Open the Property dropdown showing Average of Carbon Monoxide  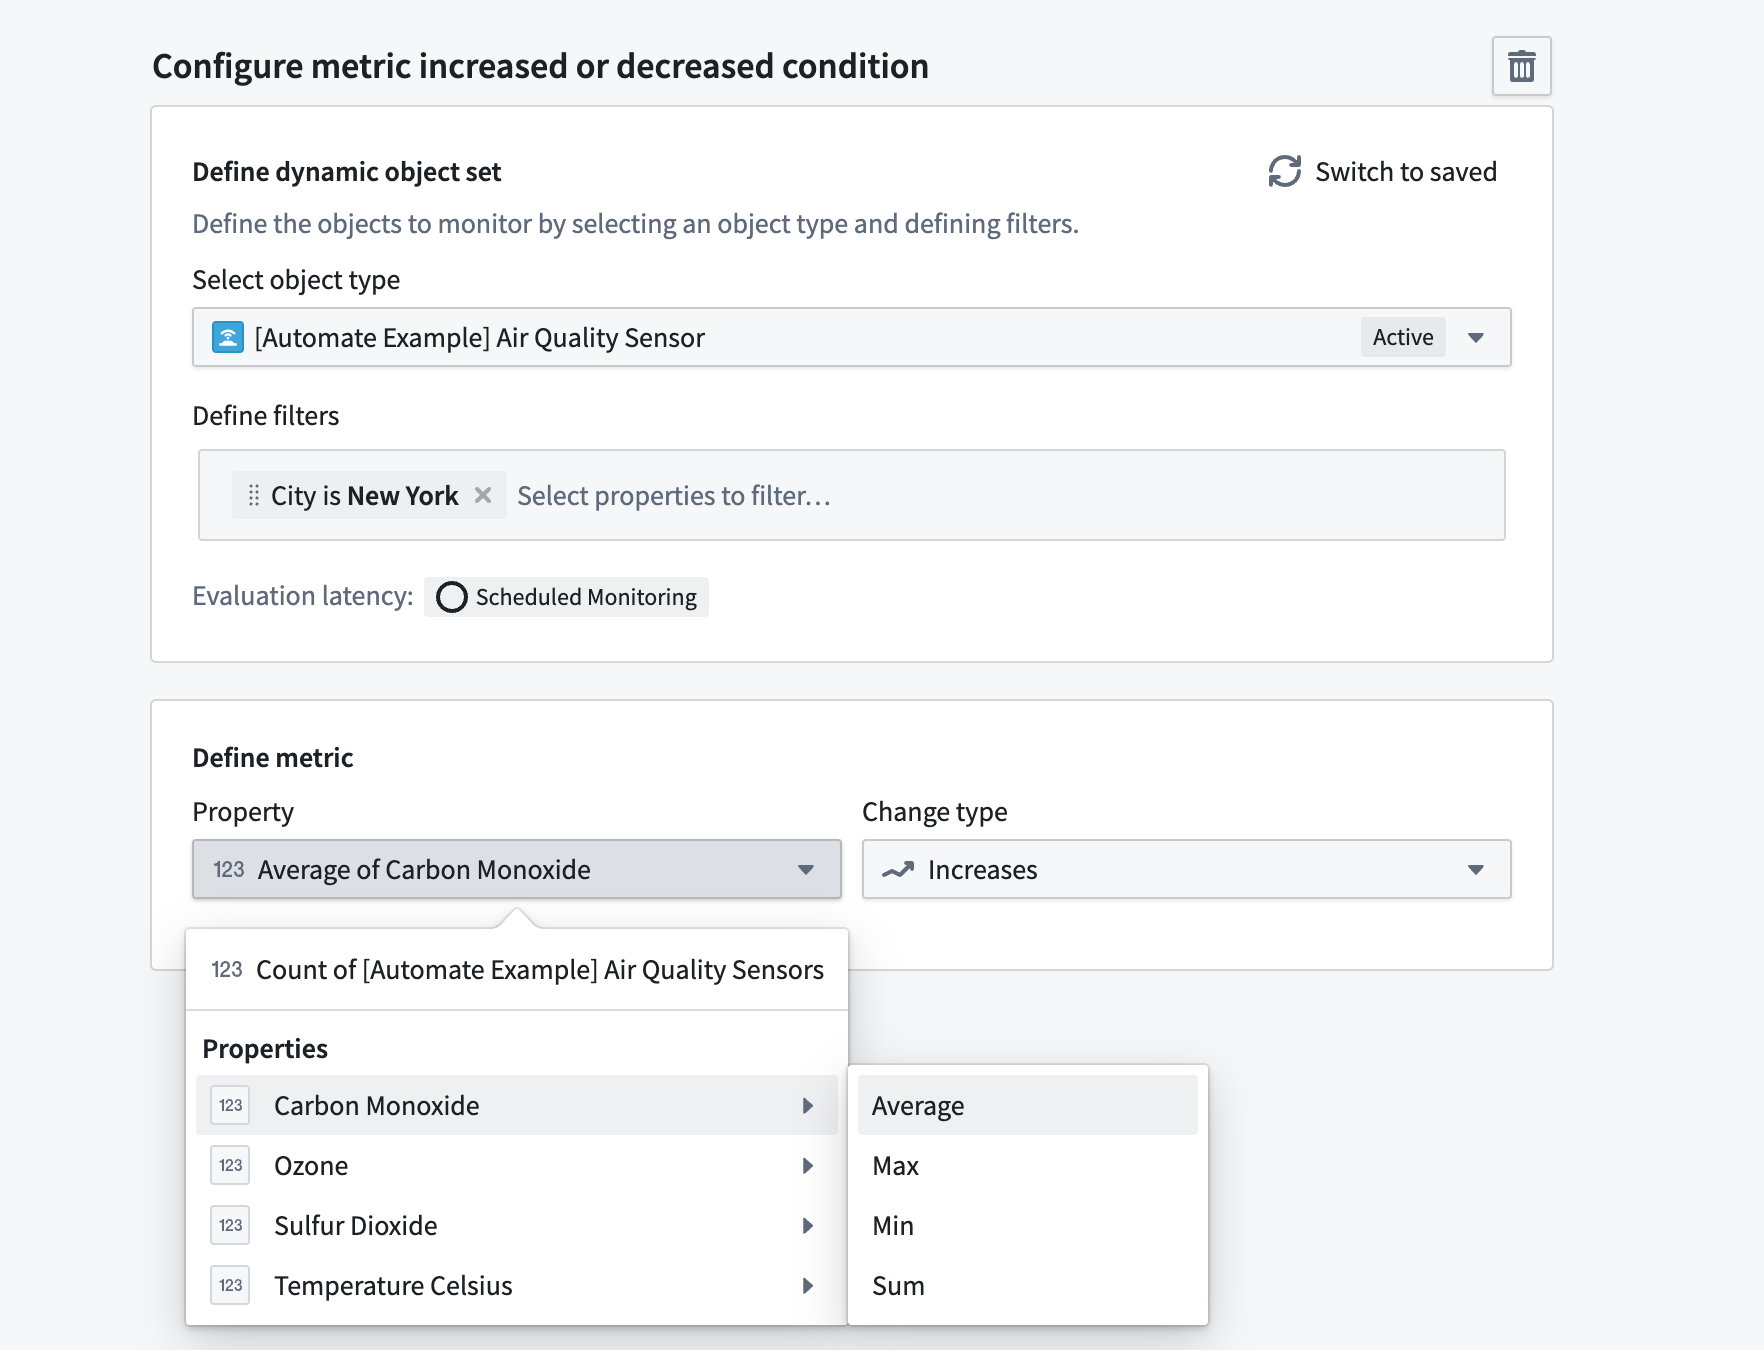tap(517, 869)
